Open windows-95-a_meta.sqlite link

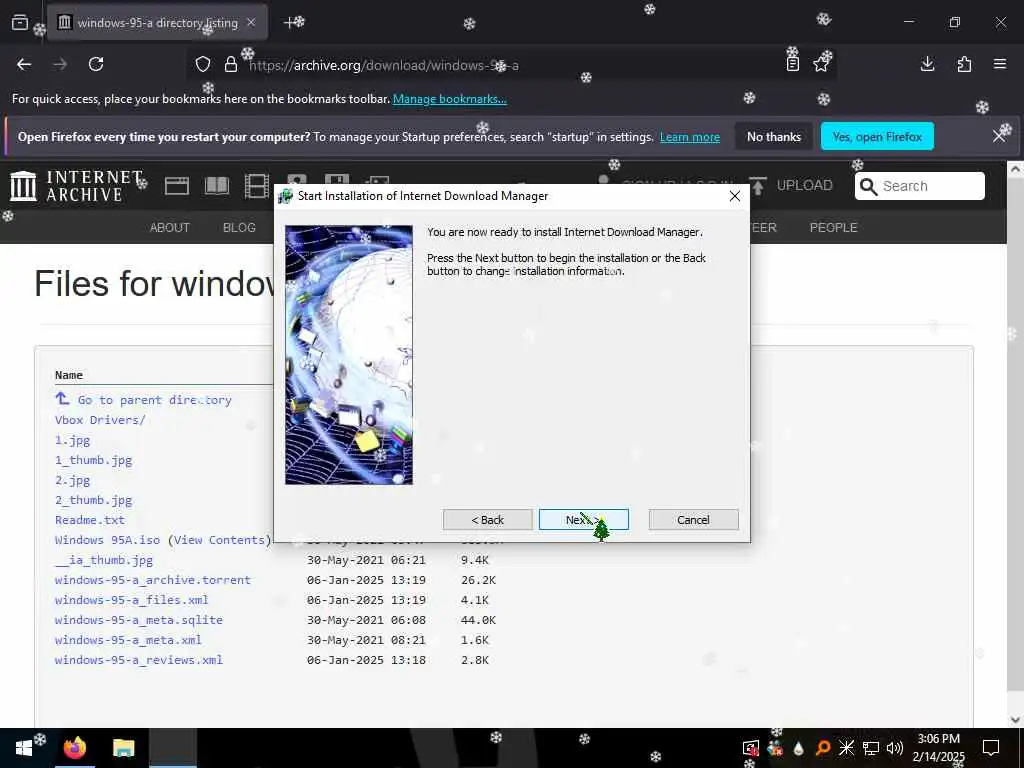138,620
